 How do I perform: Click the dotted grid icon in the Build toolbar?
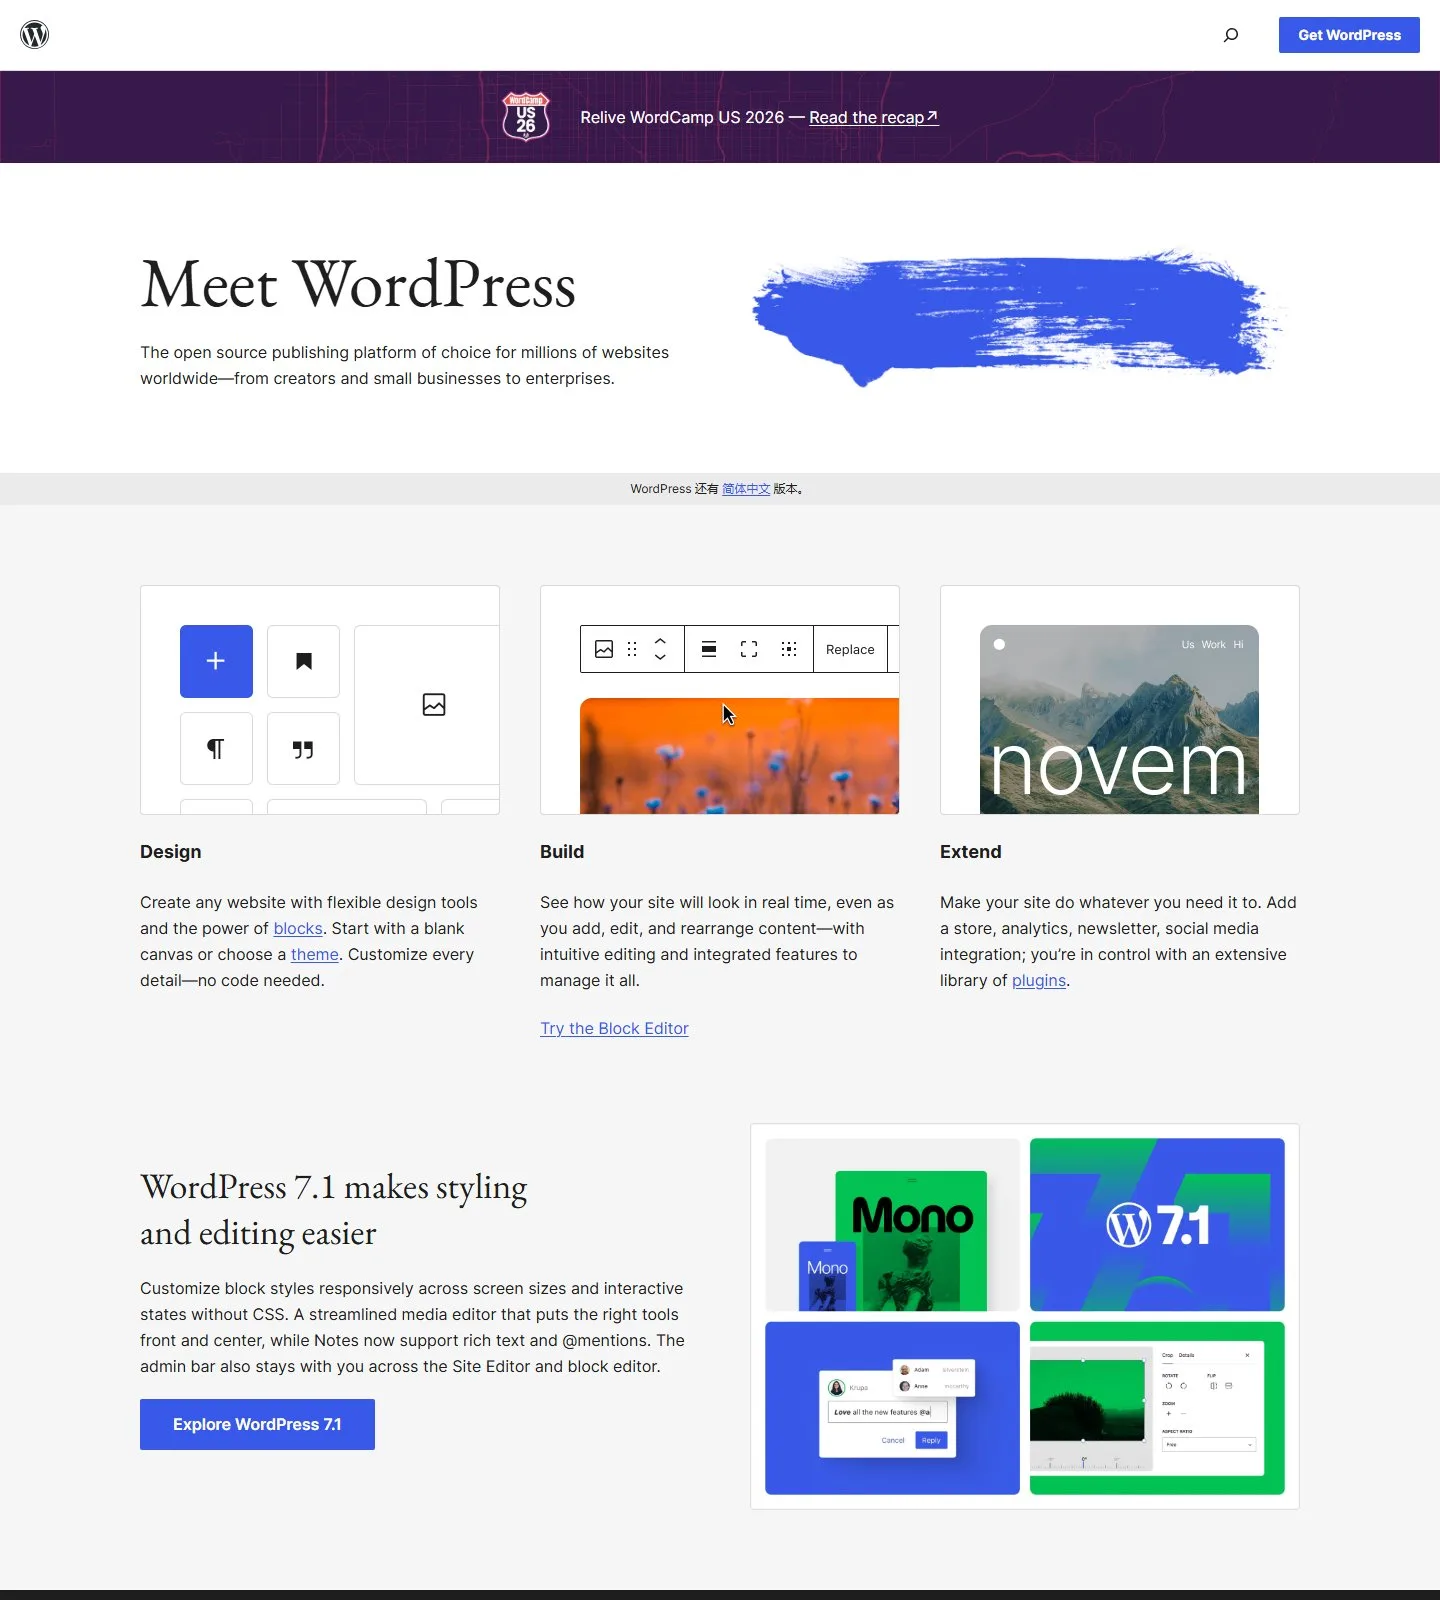coord(789,649)
